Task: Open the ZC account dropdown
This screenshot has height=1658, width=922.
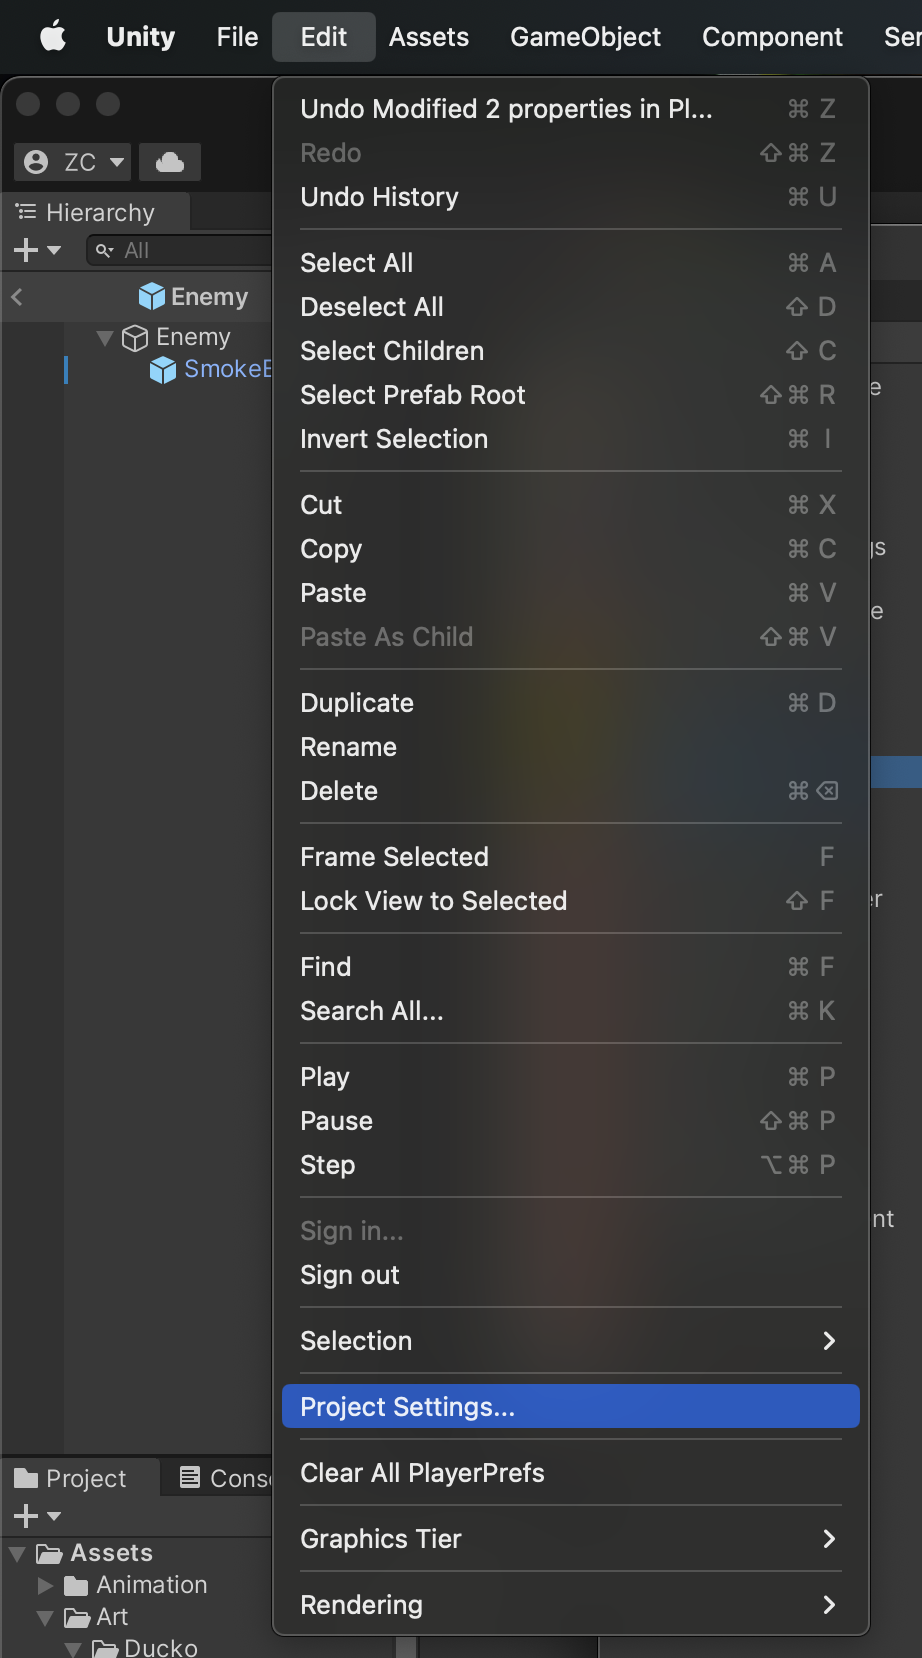Action: pos(76,162)
